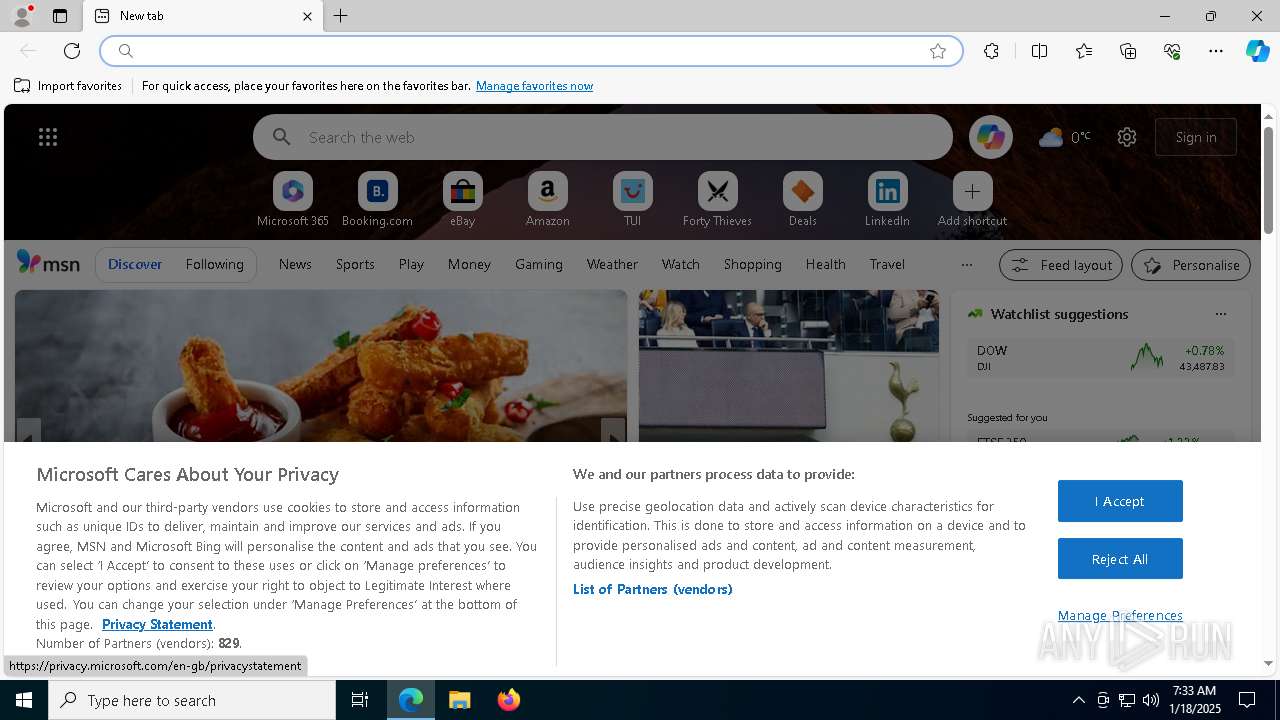This screenshot has height=720, width=1280.
Task: Open LinkedIn shortcut
Action: (x=887, y=200)
